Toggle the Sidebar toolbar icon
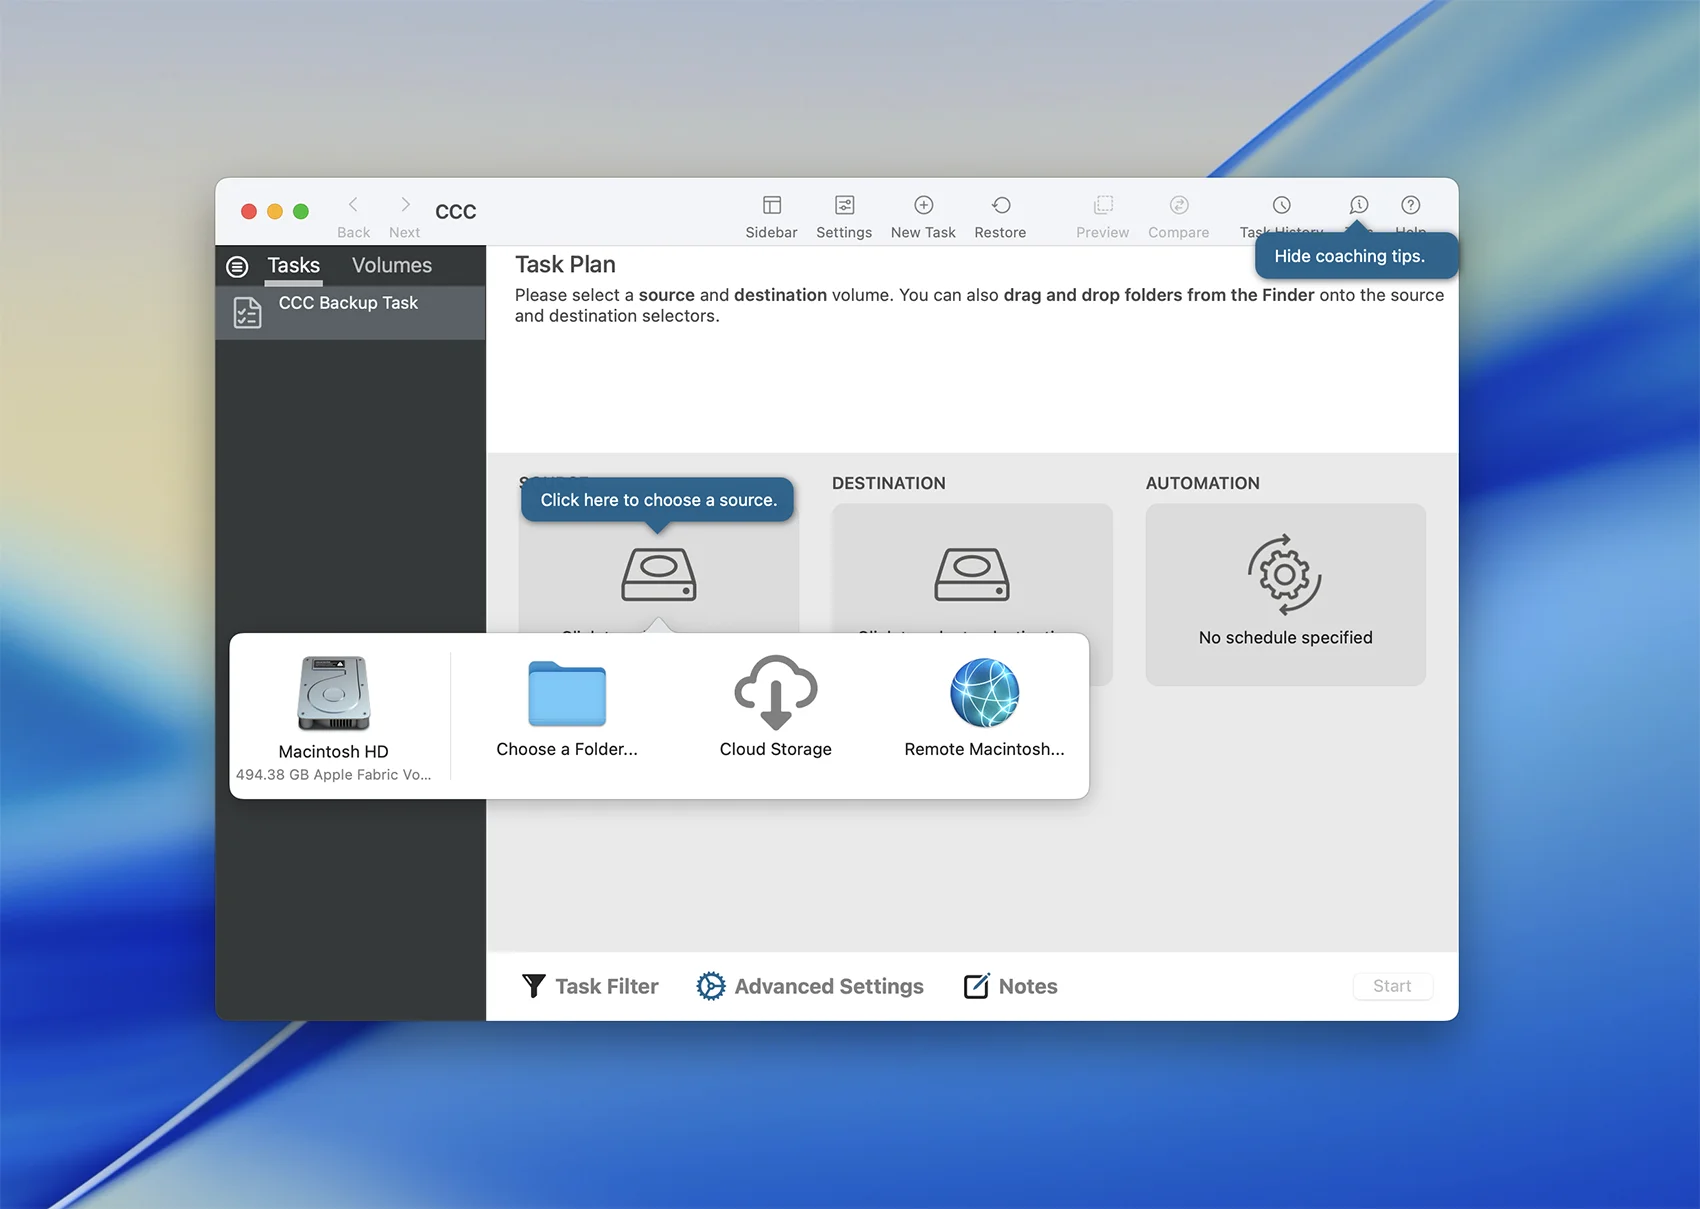The image size is (1700, 1209). tap(771, 206)
